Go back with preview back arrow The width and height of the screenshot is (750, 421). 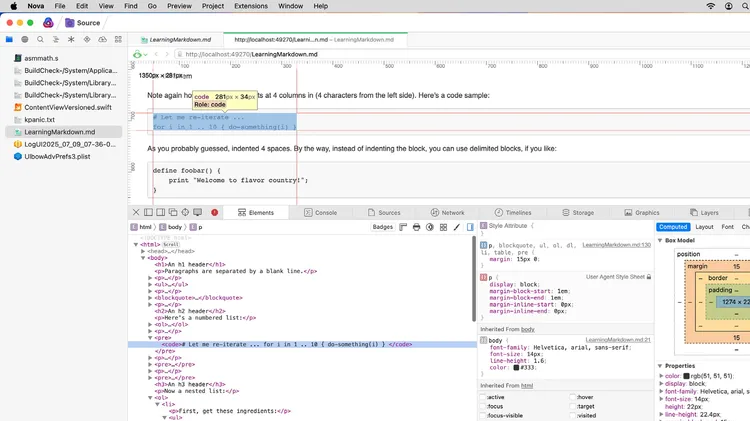(x=156, y=54)
